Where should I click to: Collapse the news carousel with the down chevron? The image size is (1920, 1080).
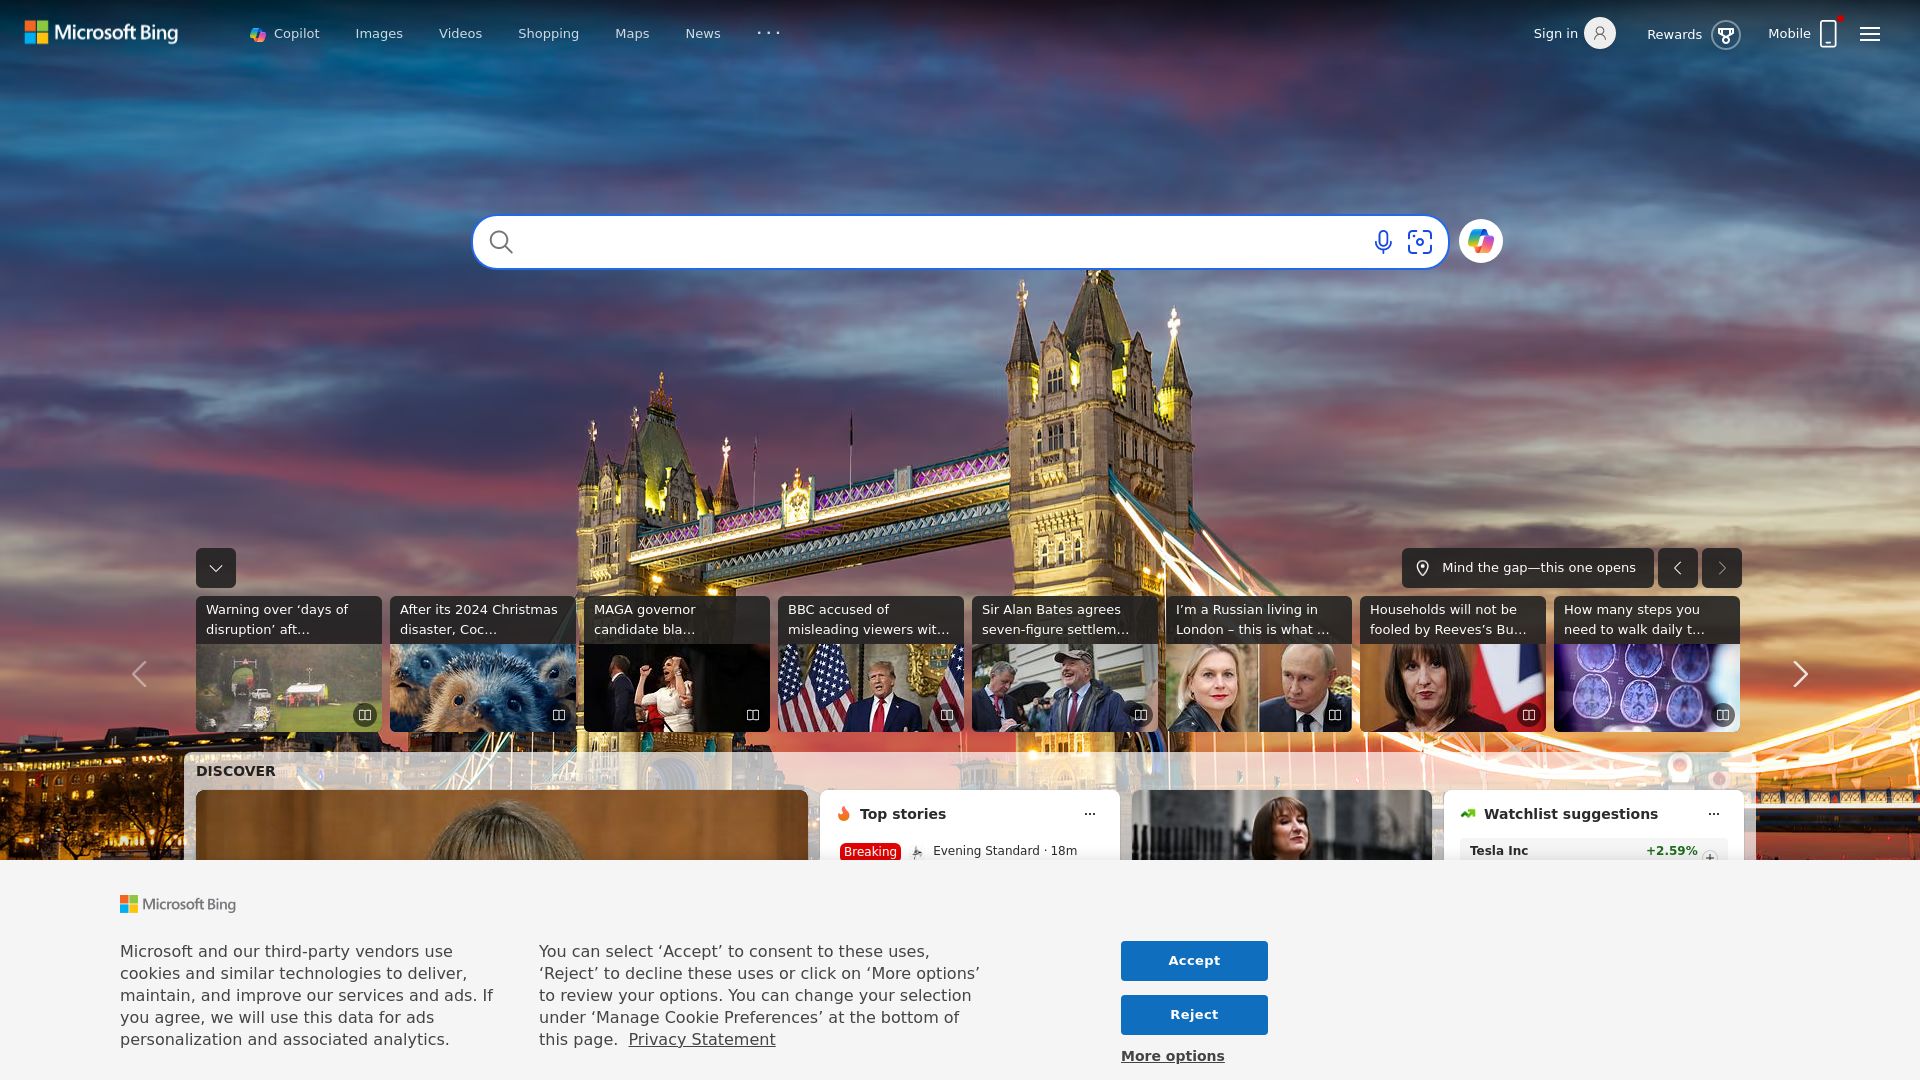tap(215, 568)
